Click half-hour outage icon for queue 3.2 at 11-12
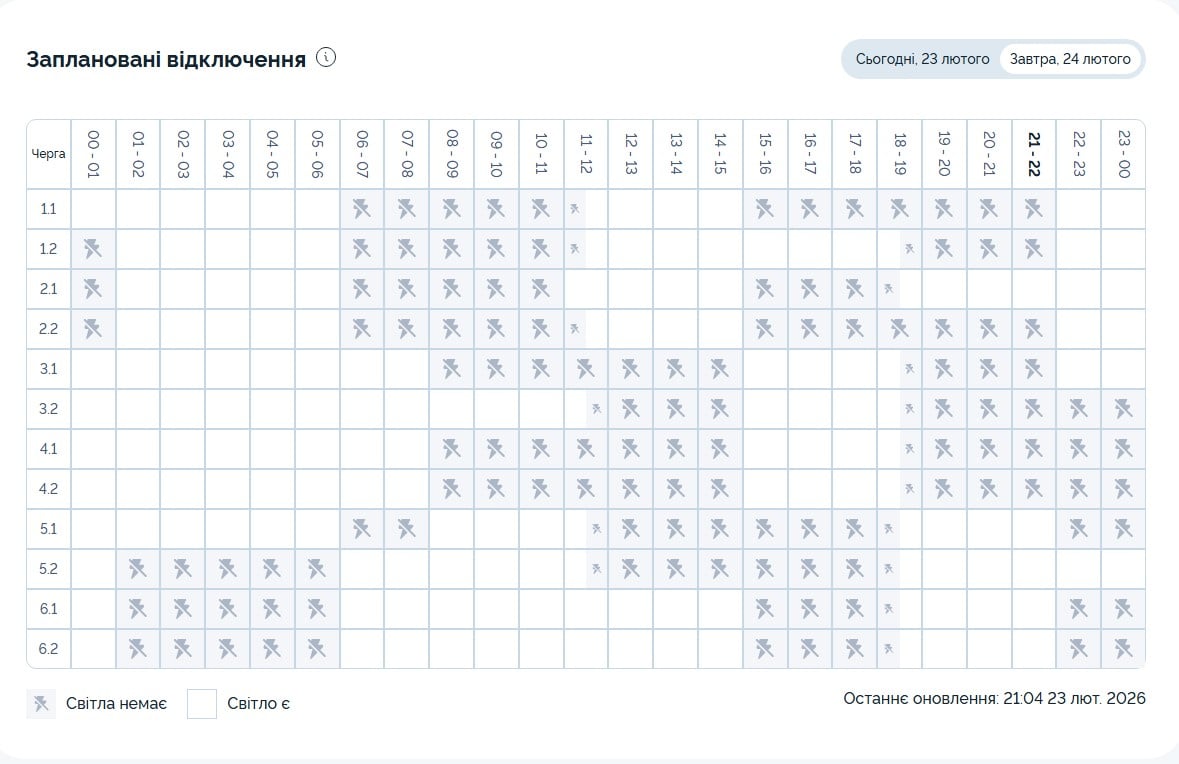Screen dimensions: 1179x764 point(596,409)
